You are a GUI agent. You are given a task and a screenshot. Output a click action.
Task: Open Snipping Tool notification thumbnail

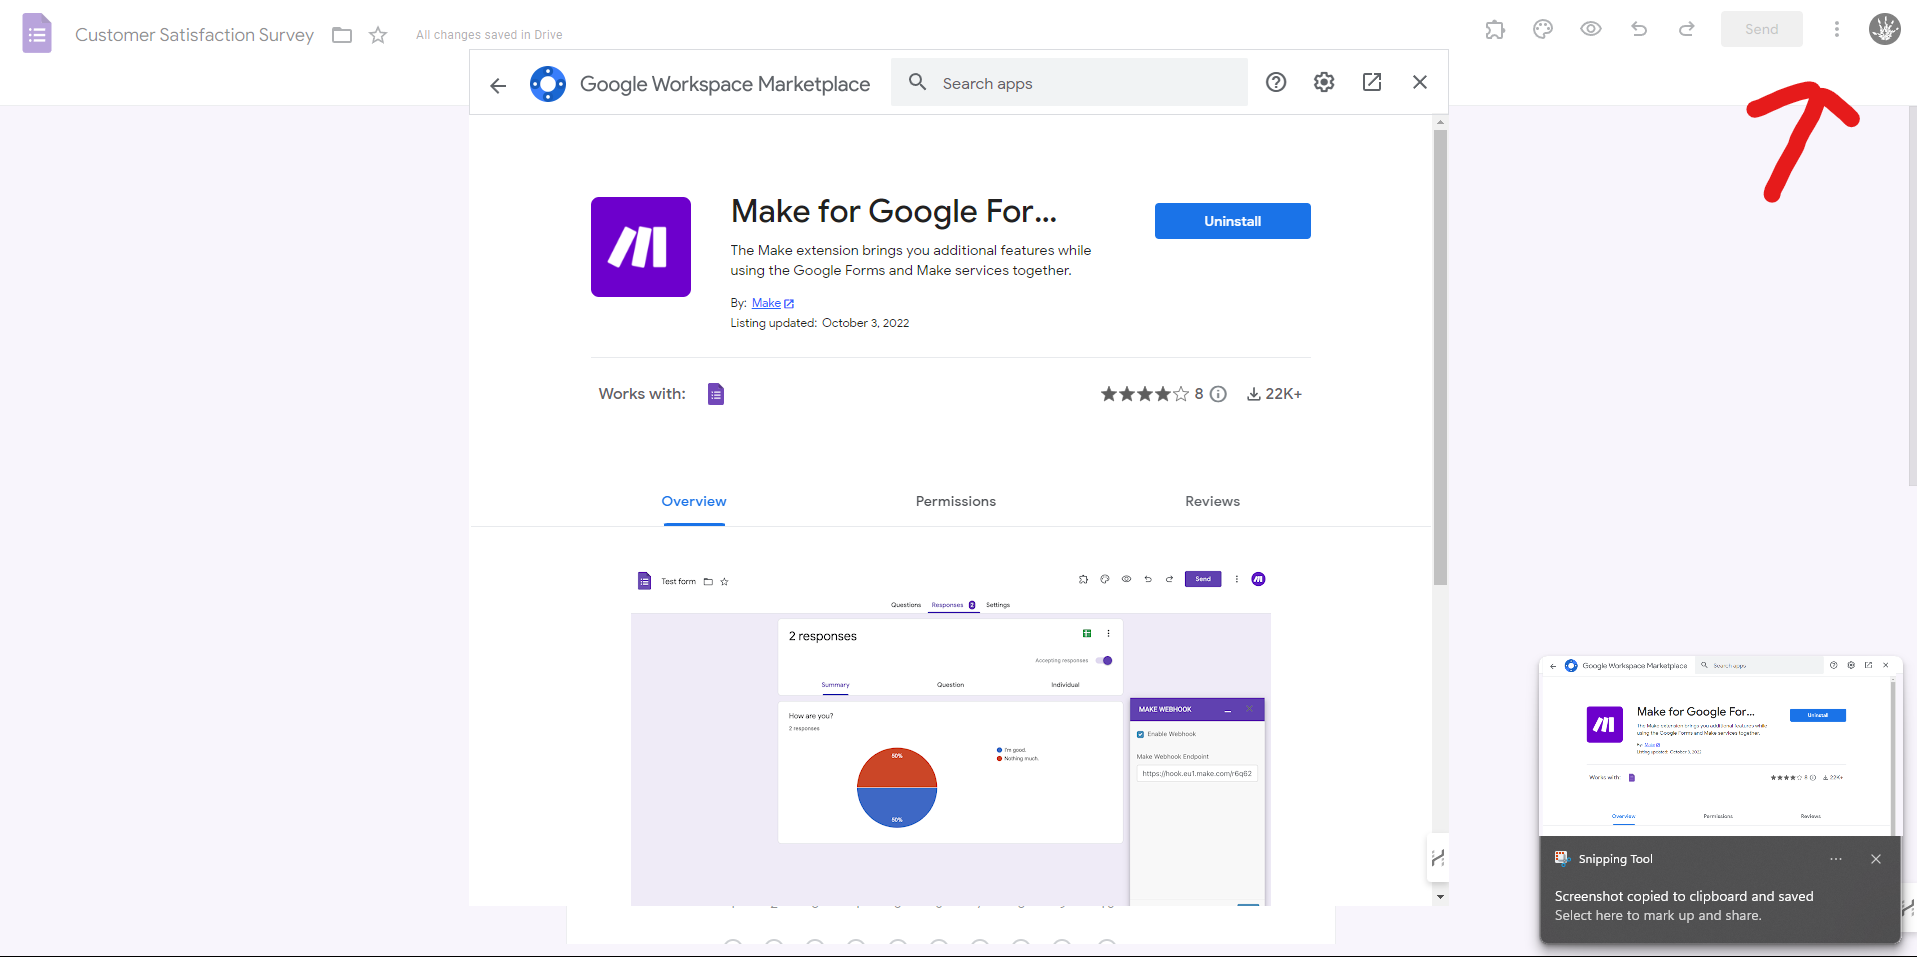pos(1720,746)
